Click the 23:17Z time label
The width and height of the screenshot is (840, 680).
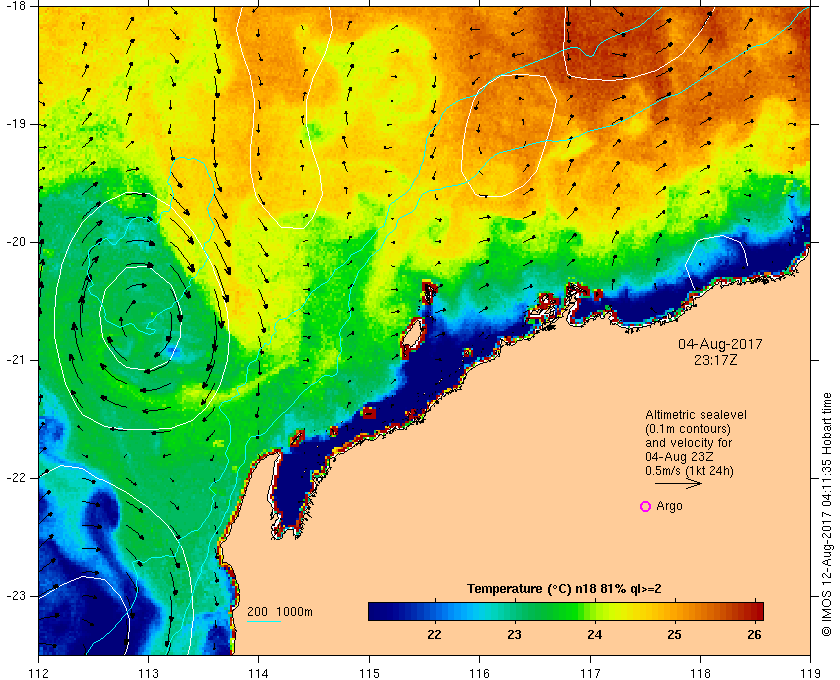point(716,361)
